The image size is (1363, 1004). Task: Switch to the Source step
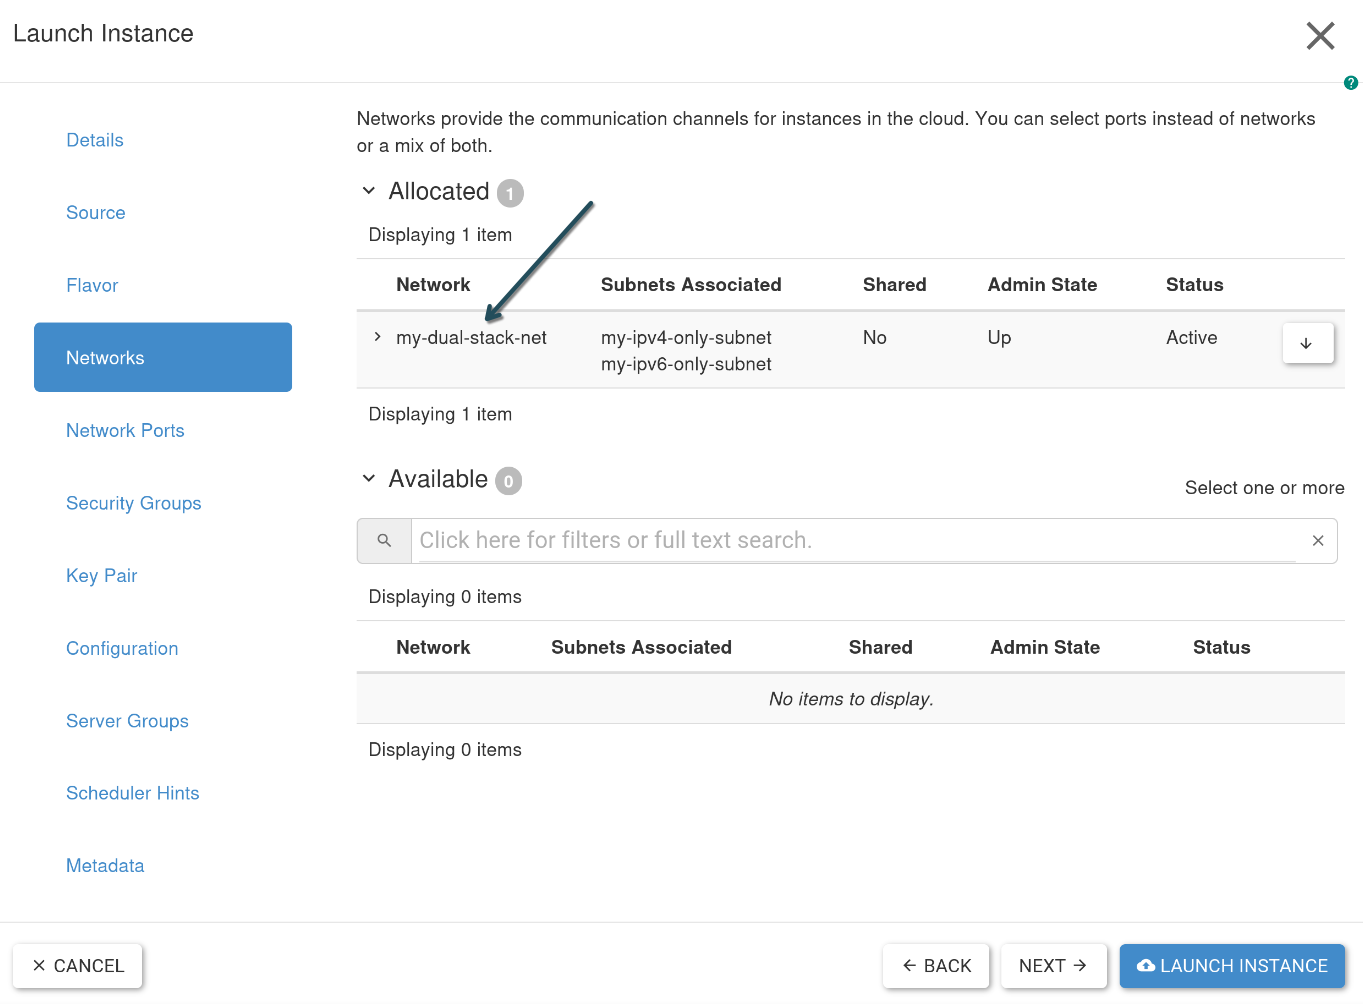[x=96, y=213]
